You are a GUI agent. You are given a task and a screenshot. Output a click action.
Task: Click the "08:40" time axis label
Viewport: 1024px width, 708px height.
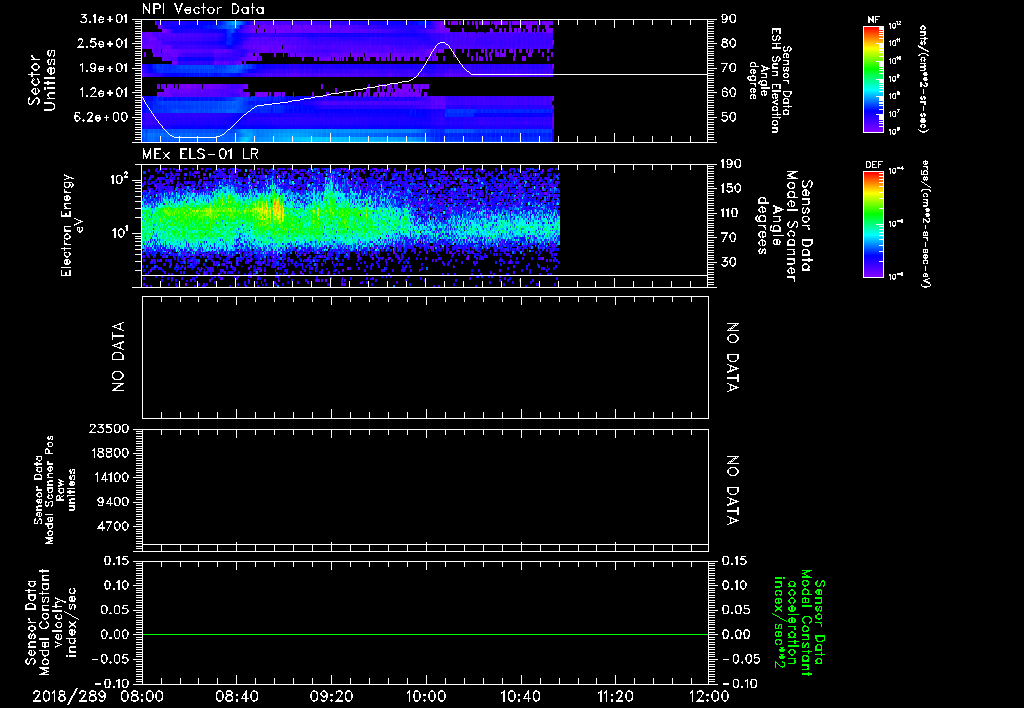(236, 696)
